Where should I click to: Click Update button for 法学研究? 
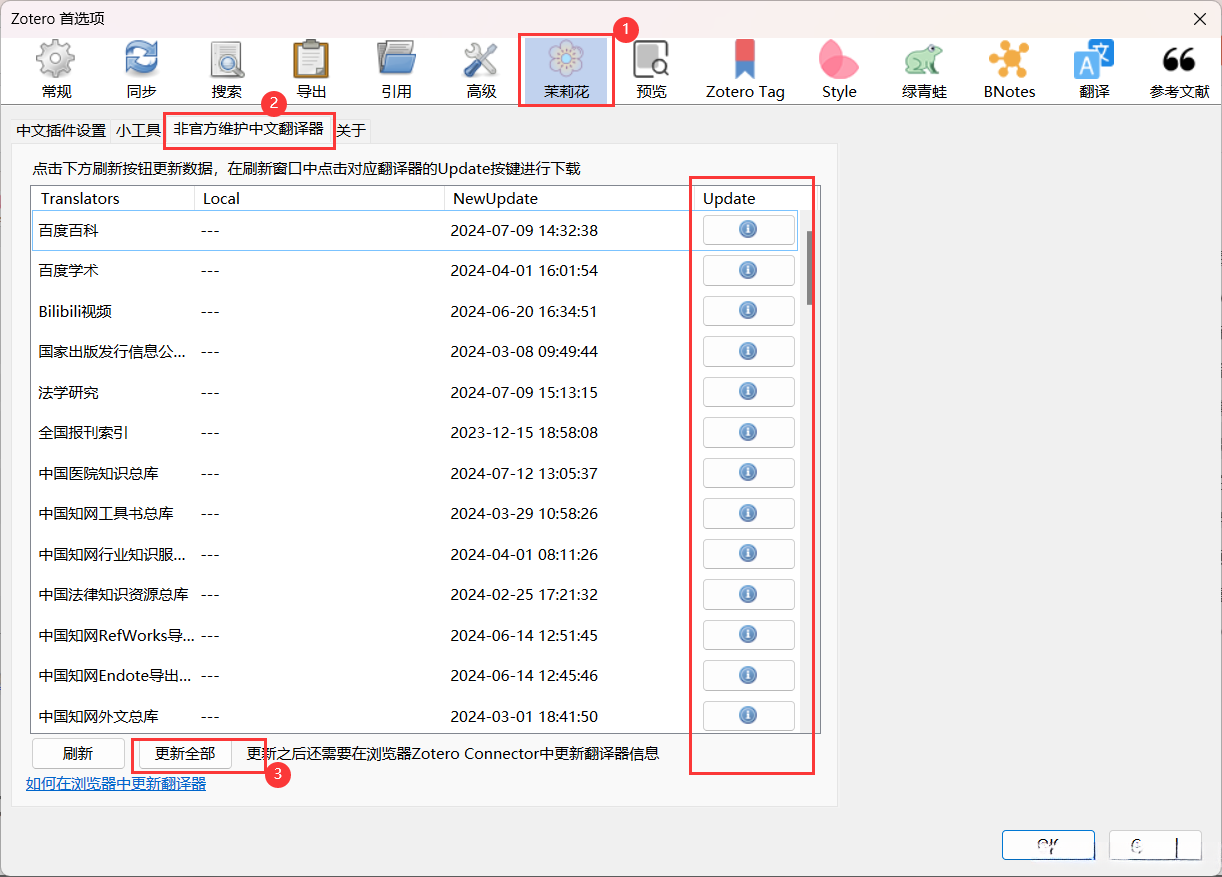pos(748,392)
